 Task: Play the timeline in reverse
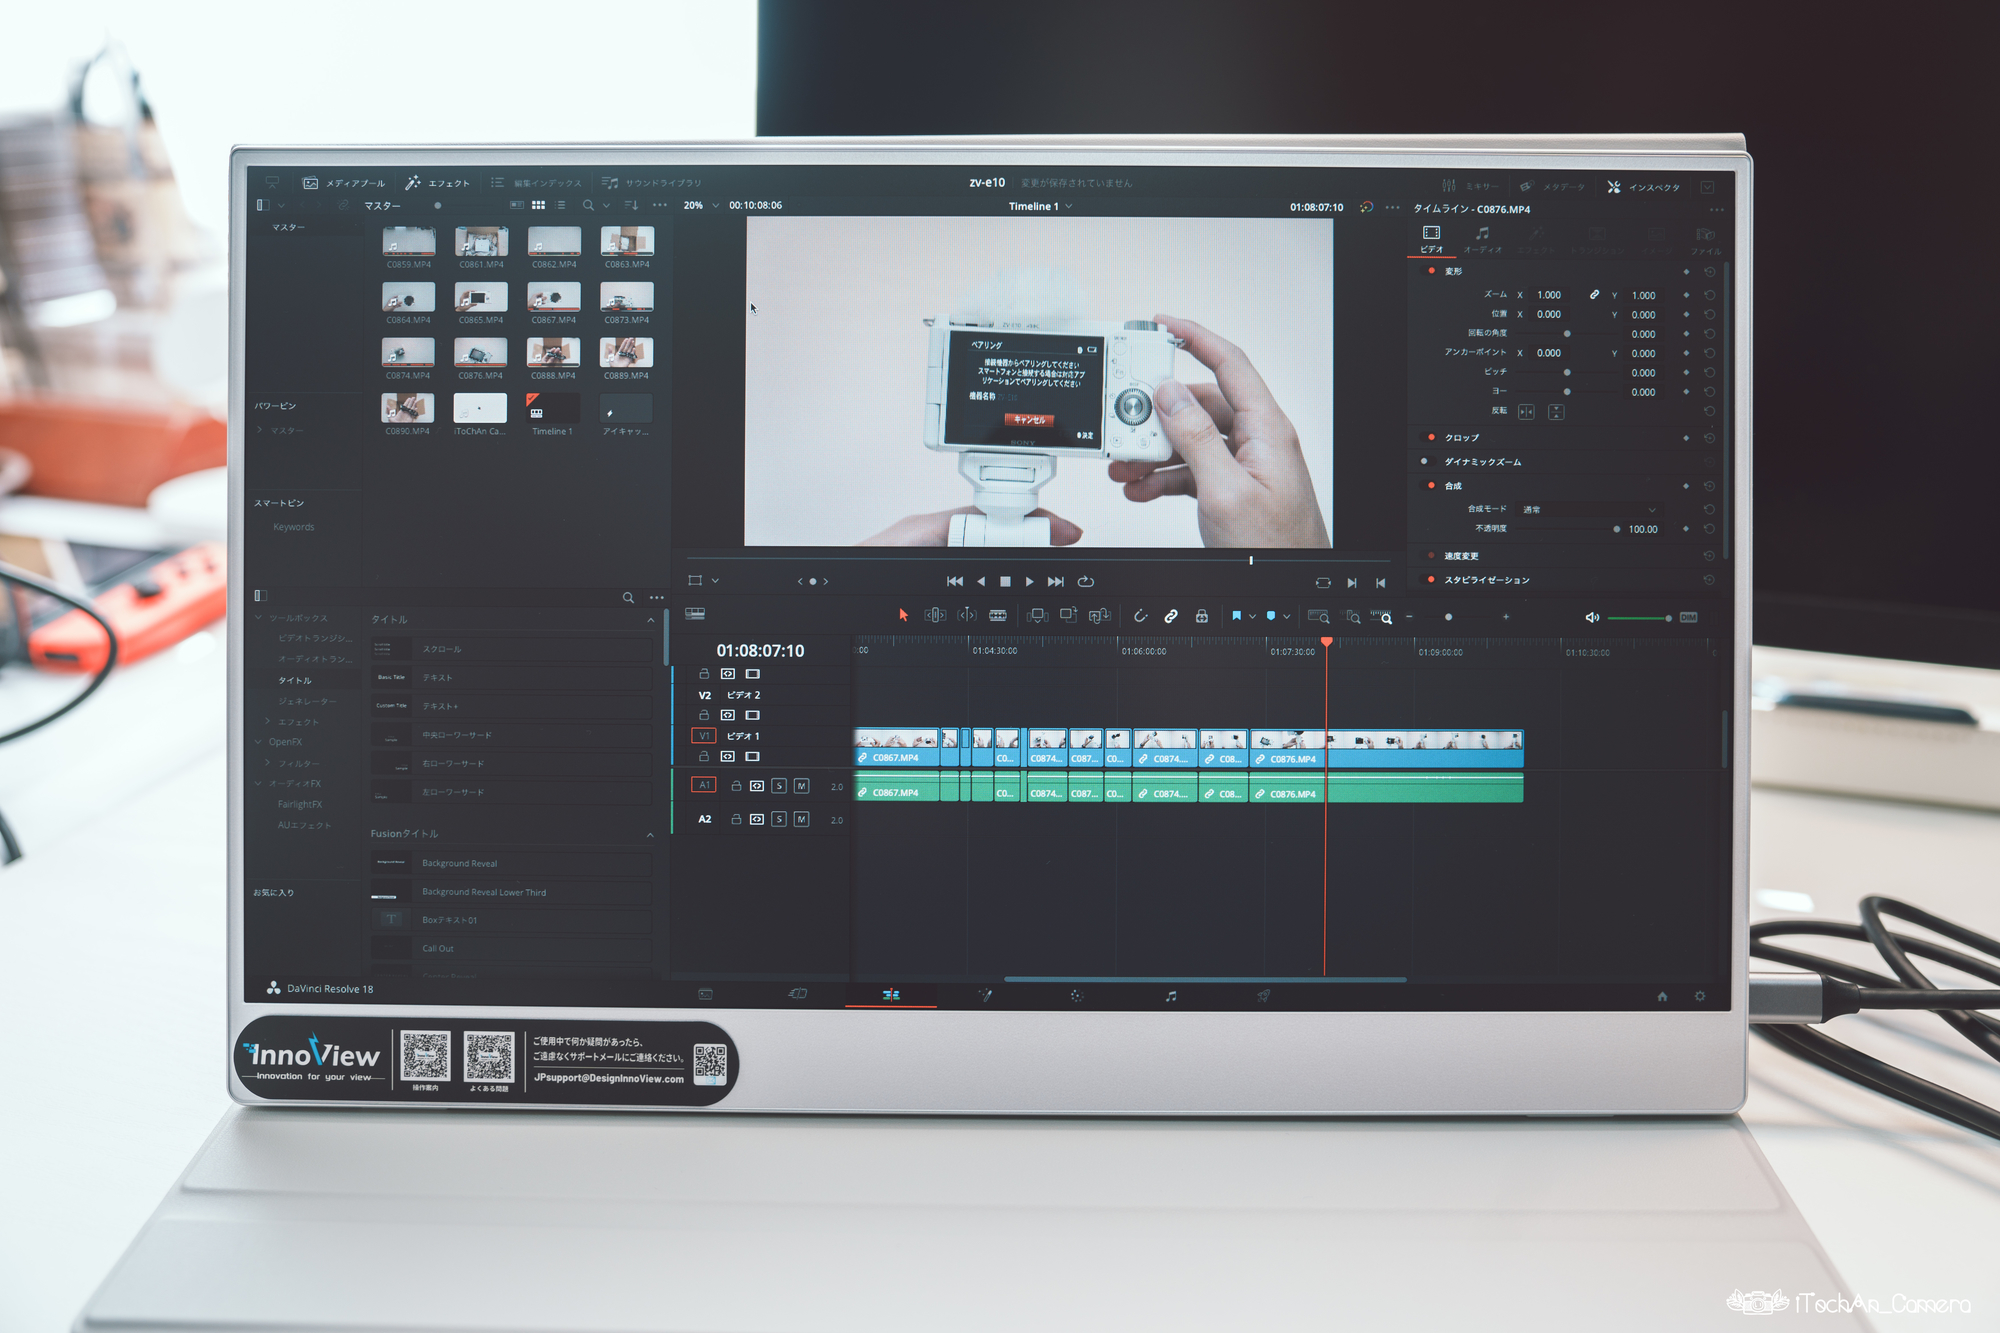pos(980,581)
